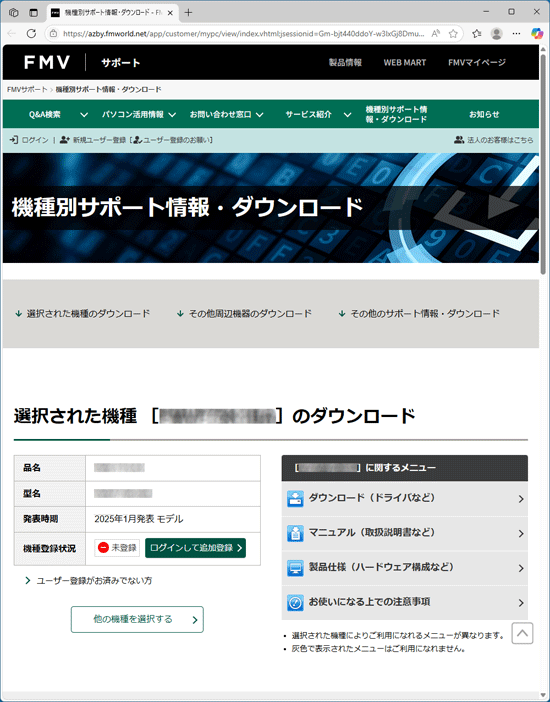The image size is (550, 702).
Task: Open 機種別サポート情報・ダウンロード nav item
Action: point(396,114)
